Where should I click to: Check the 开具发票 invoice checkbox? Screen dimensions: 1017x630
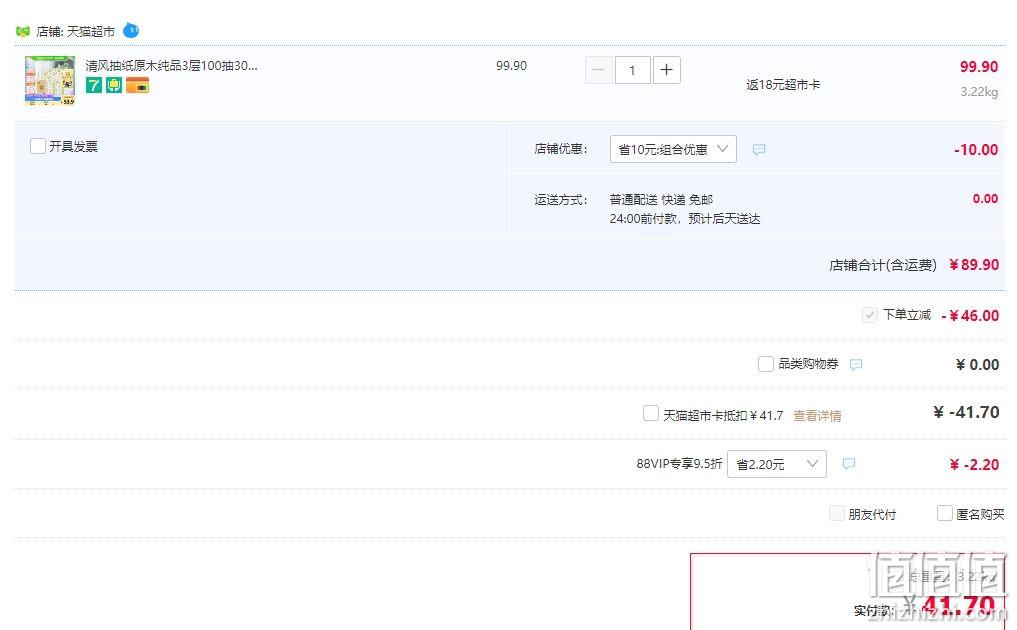coord(38,146)
